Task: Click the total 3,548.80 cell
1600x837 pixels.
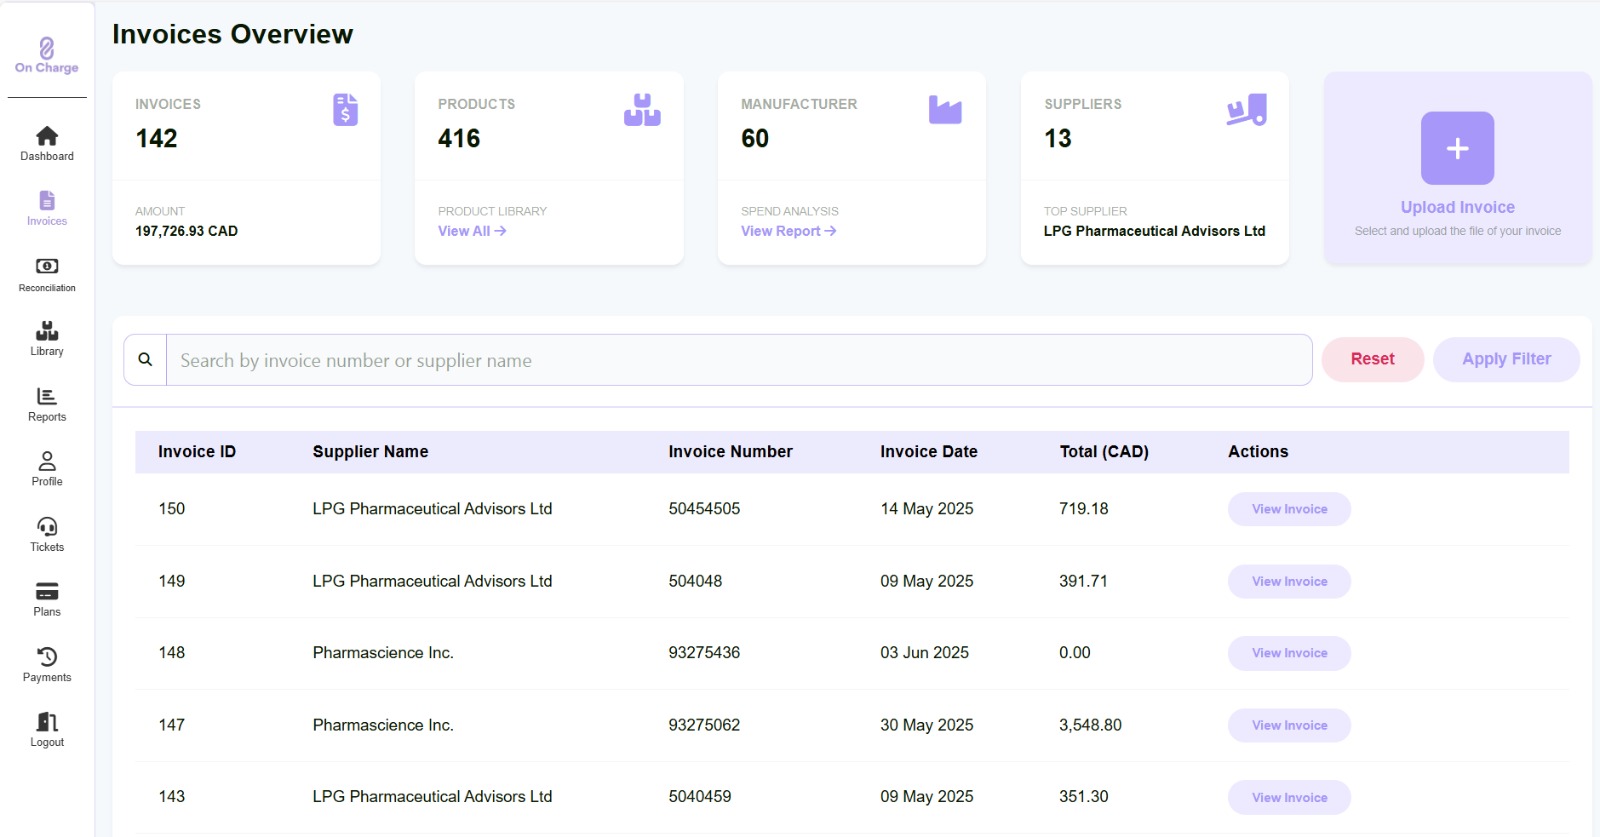Action: click(x=1091, y=725)
